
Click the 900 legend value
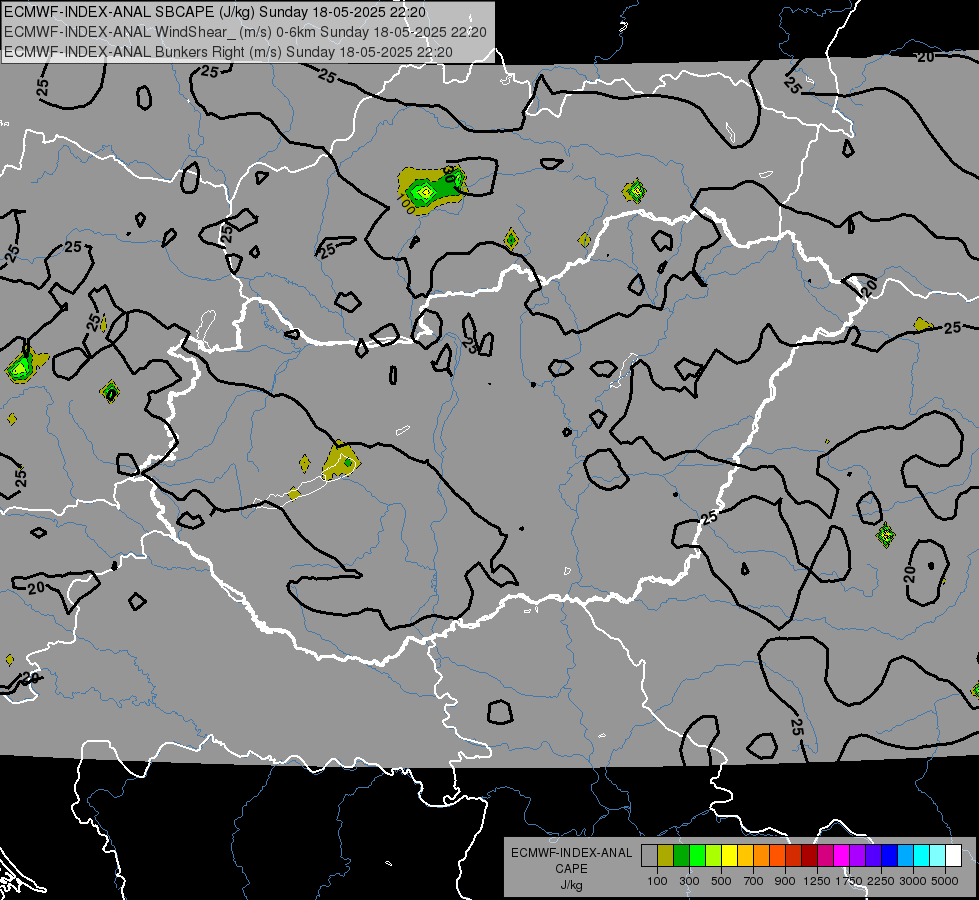coord(785,881)
